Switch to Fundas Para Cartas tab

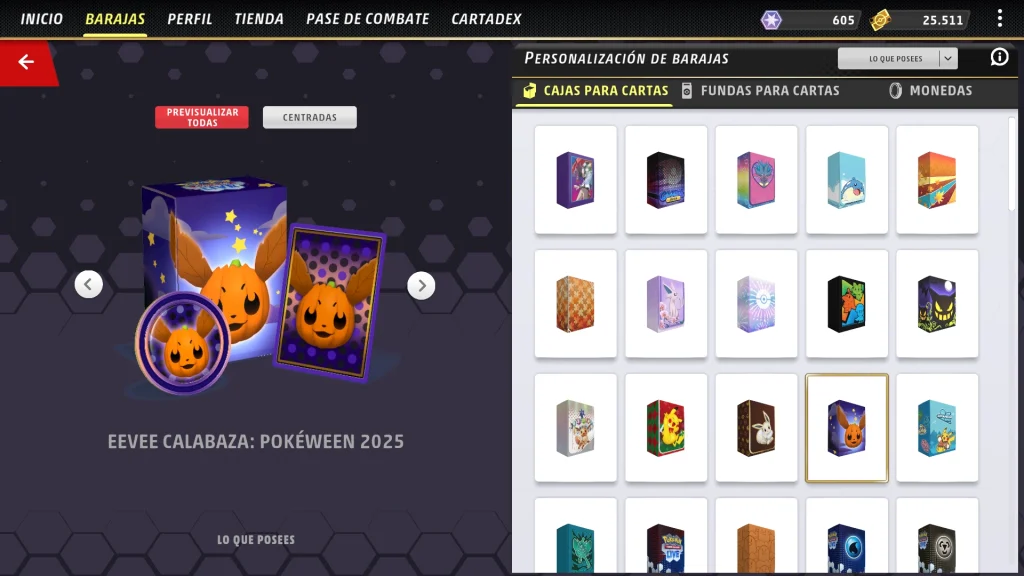[760, 91]
